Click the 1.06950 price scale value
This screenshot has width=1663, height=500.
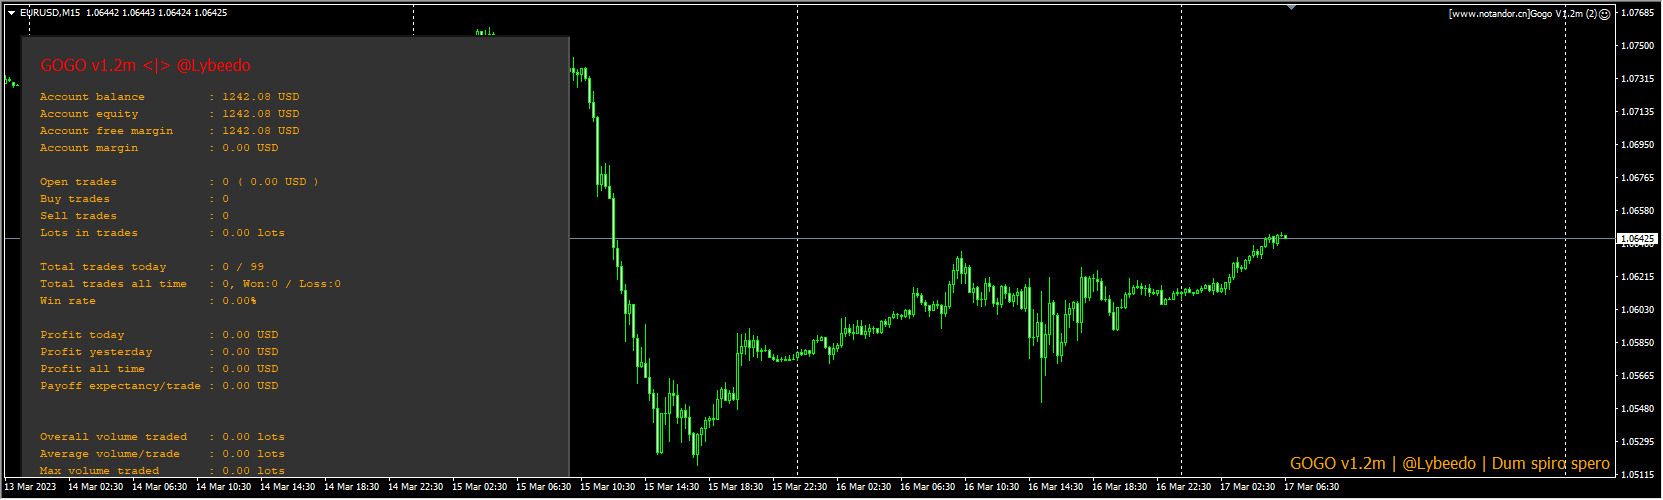(x=1637, y=145)
